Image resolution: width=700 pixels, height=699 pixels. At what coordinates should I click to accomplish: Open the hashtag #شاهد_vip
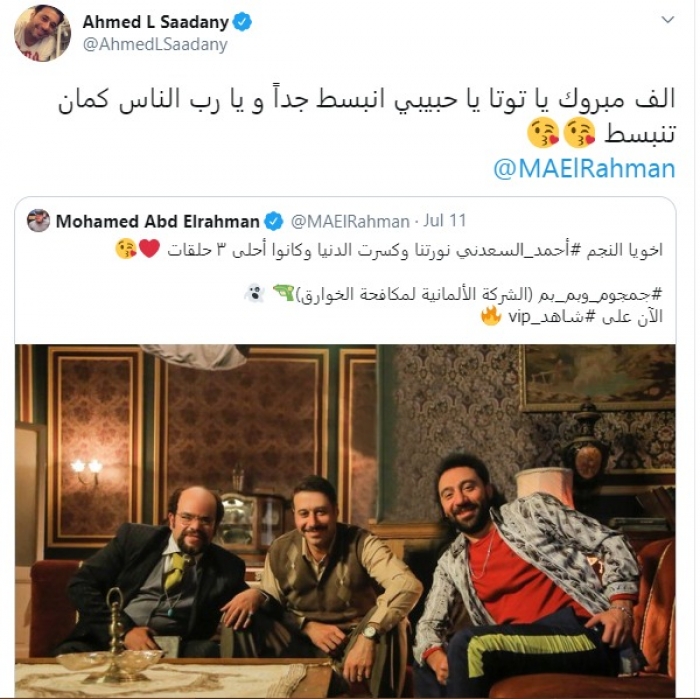(552, 316)
